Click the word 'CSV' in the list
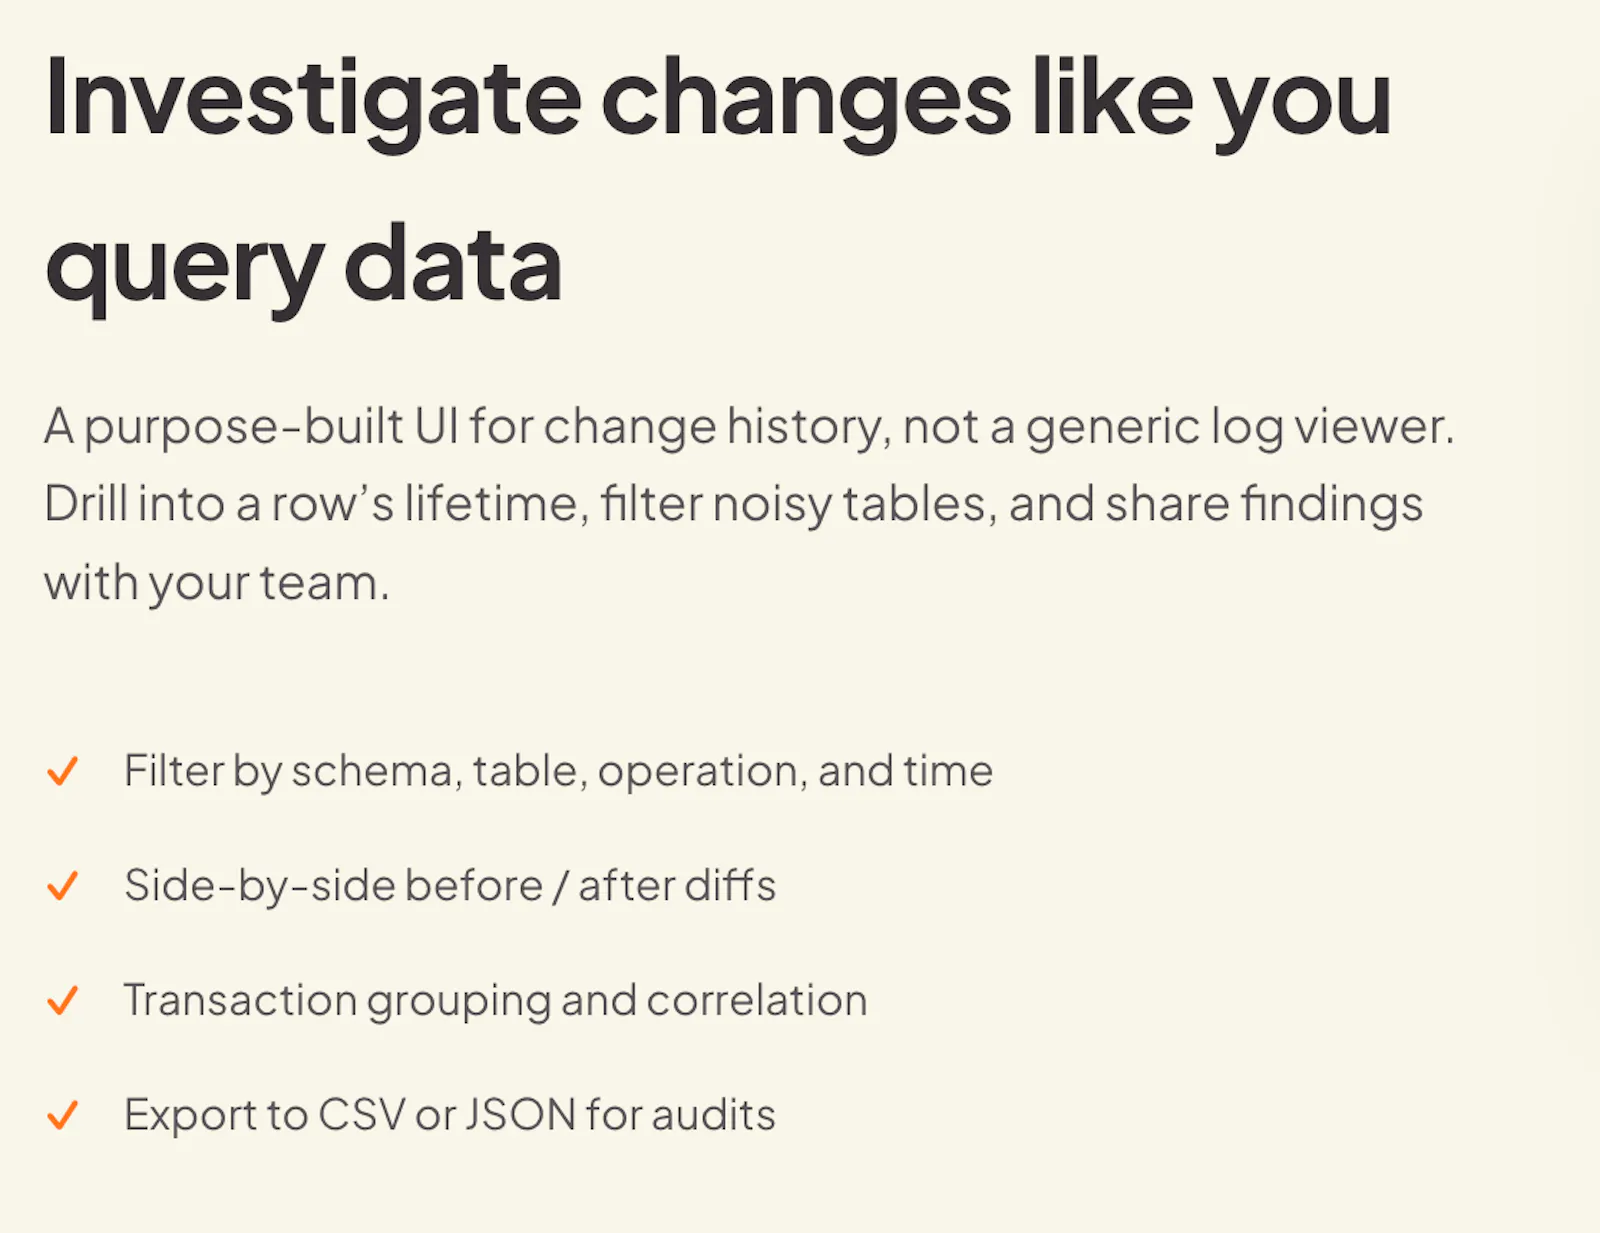The width and height of the screenshot is (1600, 1233). pos(361,1115)
